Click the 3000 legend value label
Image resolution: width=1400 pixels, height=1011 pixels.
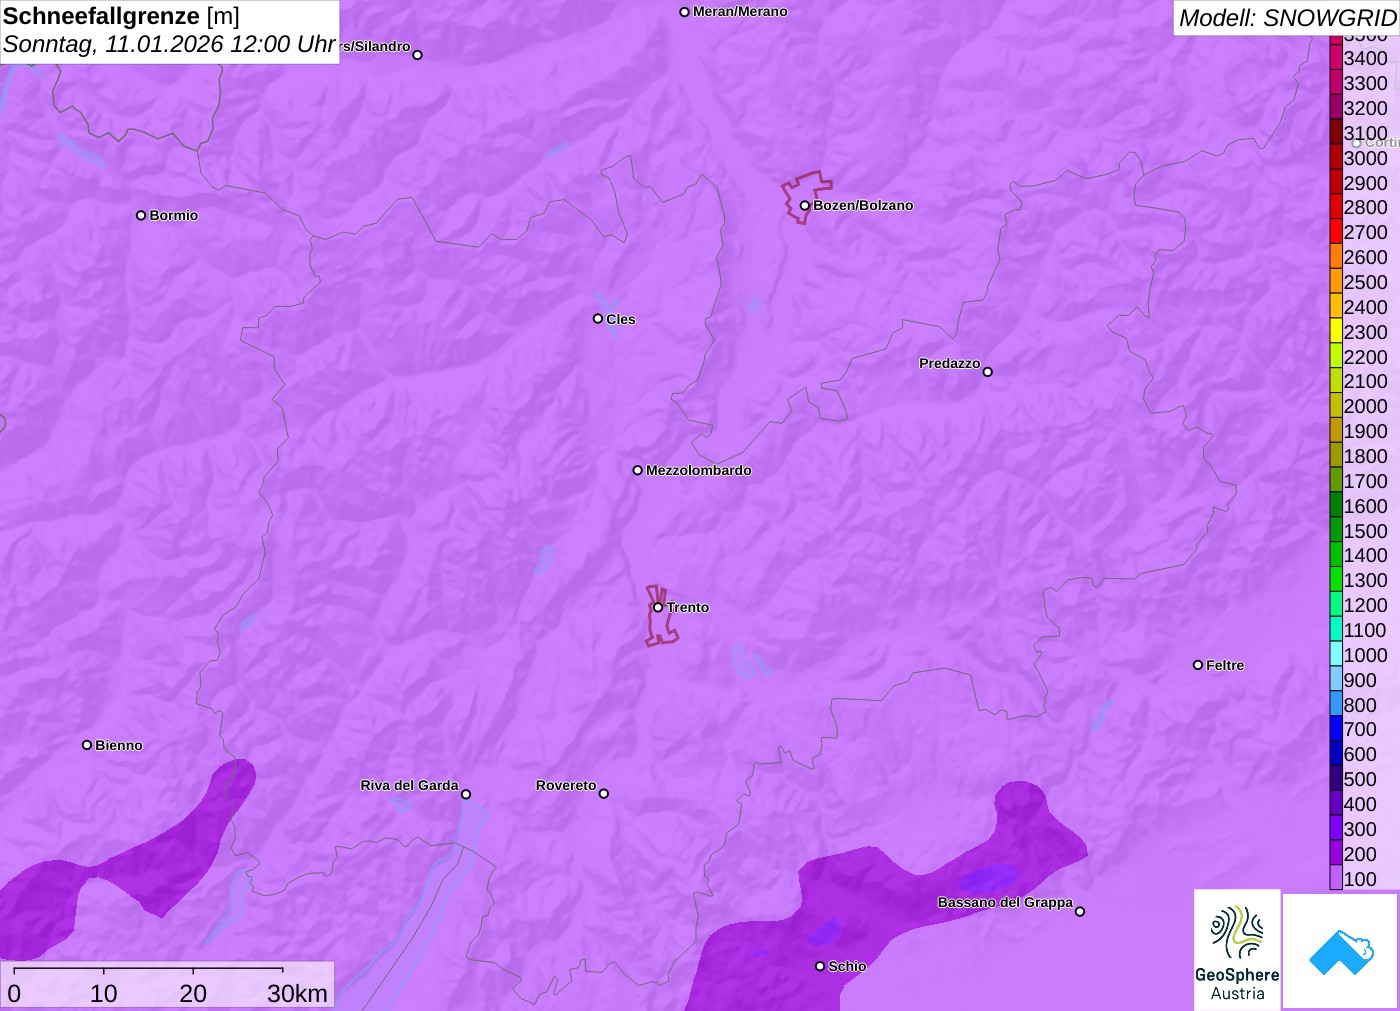click(1365, 158)
